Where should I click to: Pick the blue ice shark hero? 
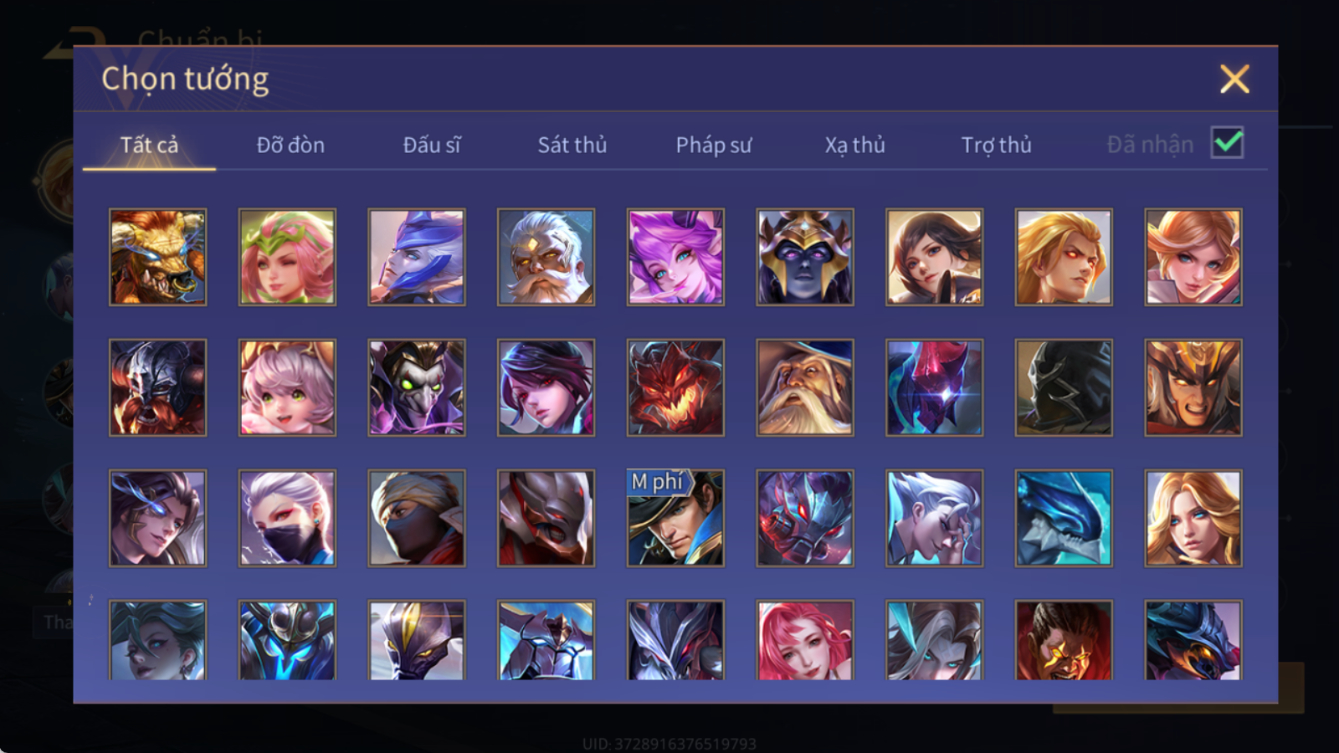(1064, 518)
